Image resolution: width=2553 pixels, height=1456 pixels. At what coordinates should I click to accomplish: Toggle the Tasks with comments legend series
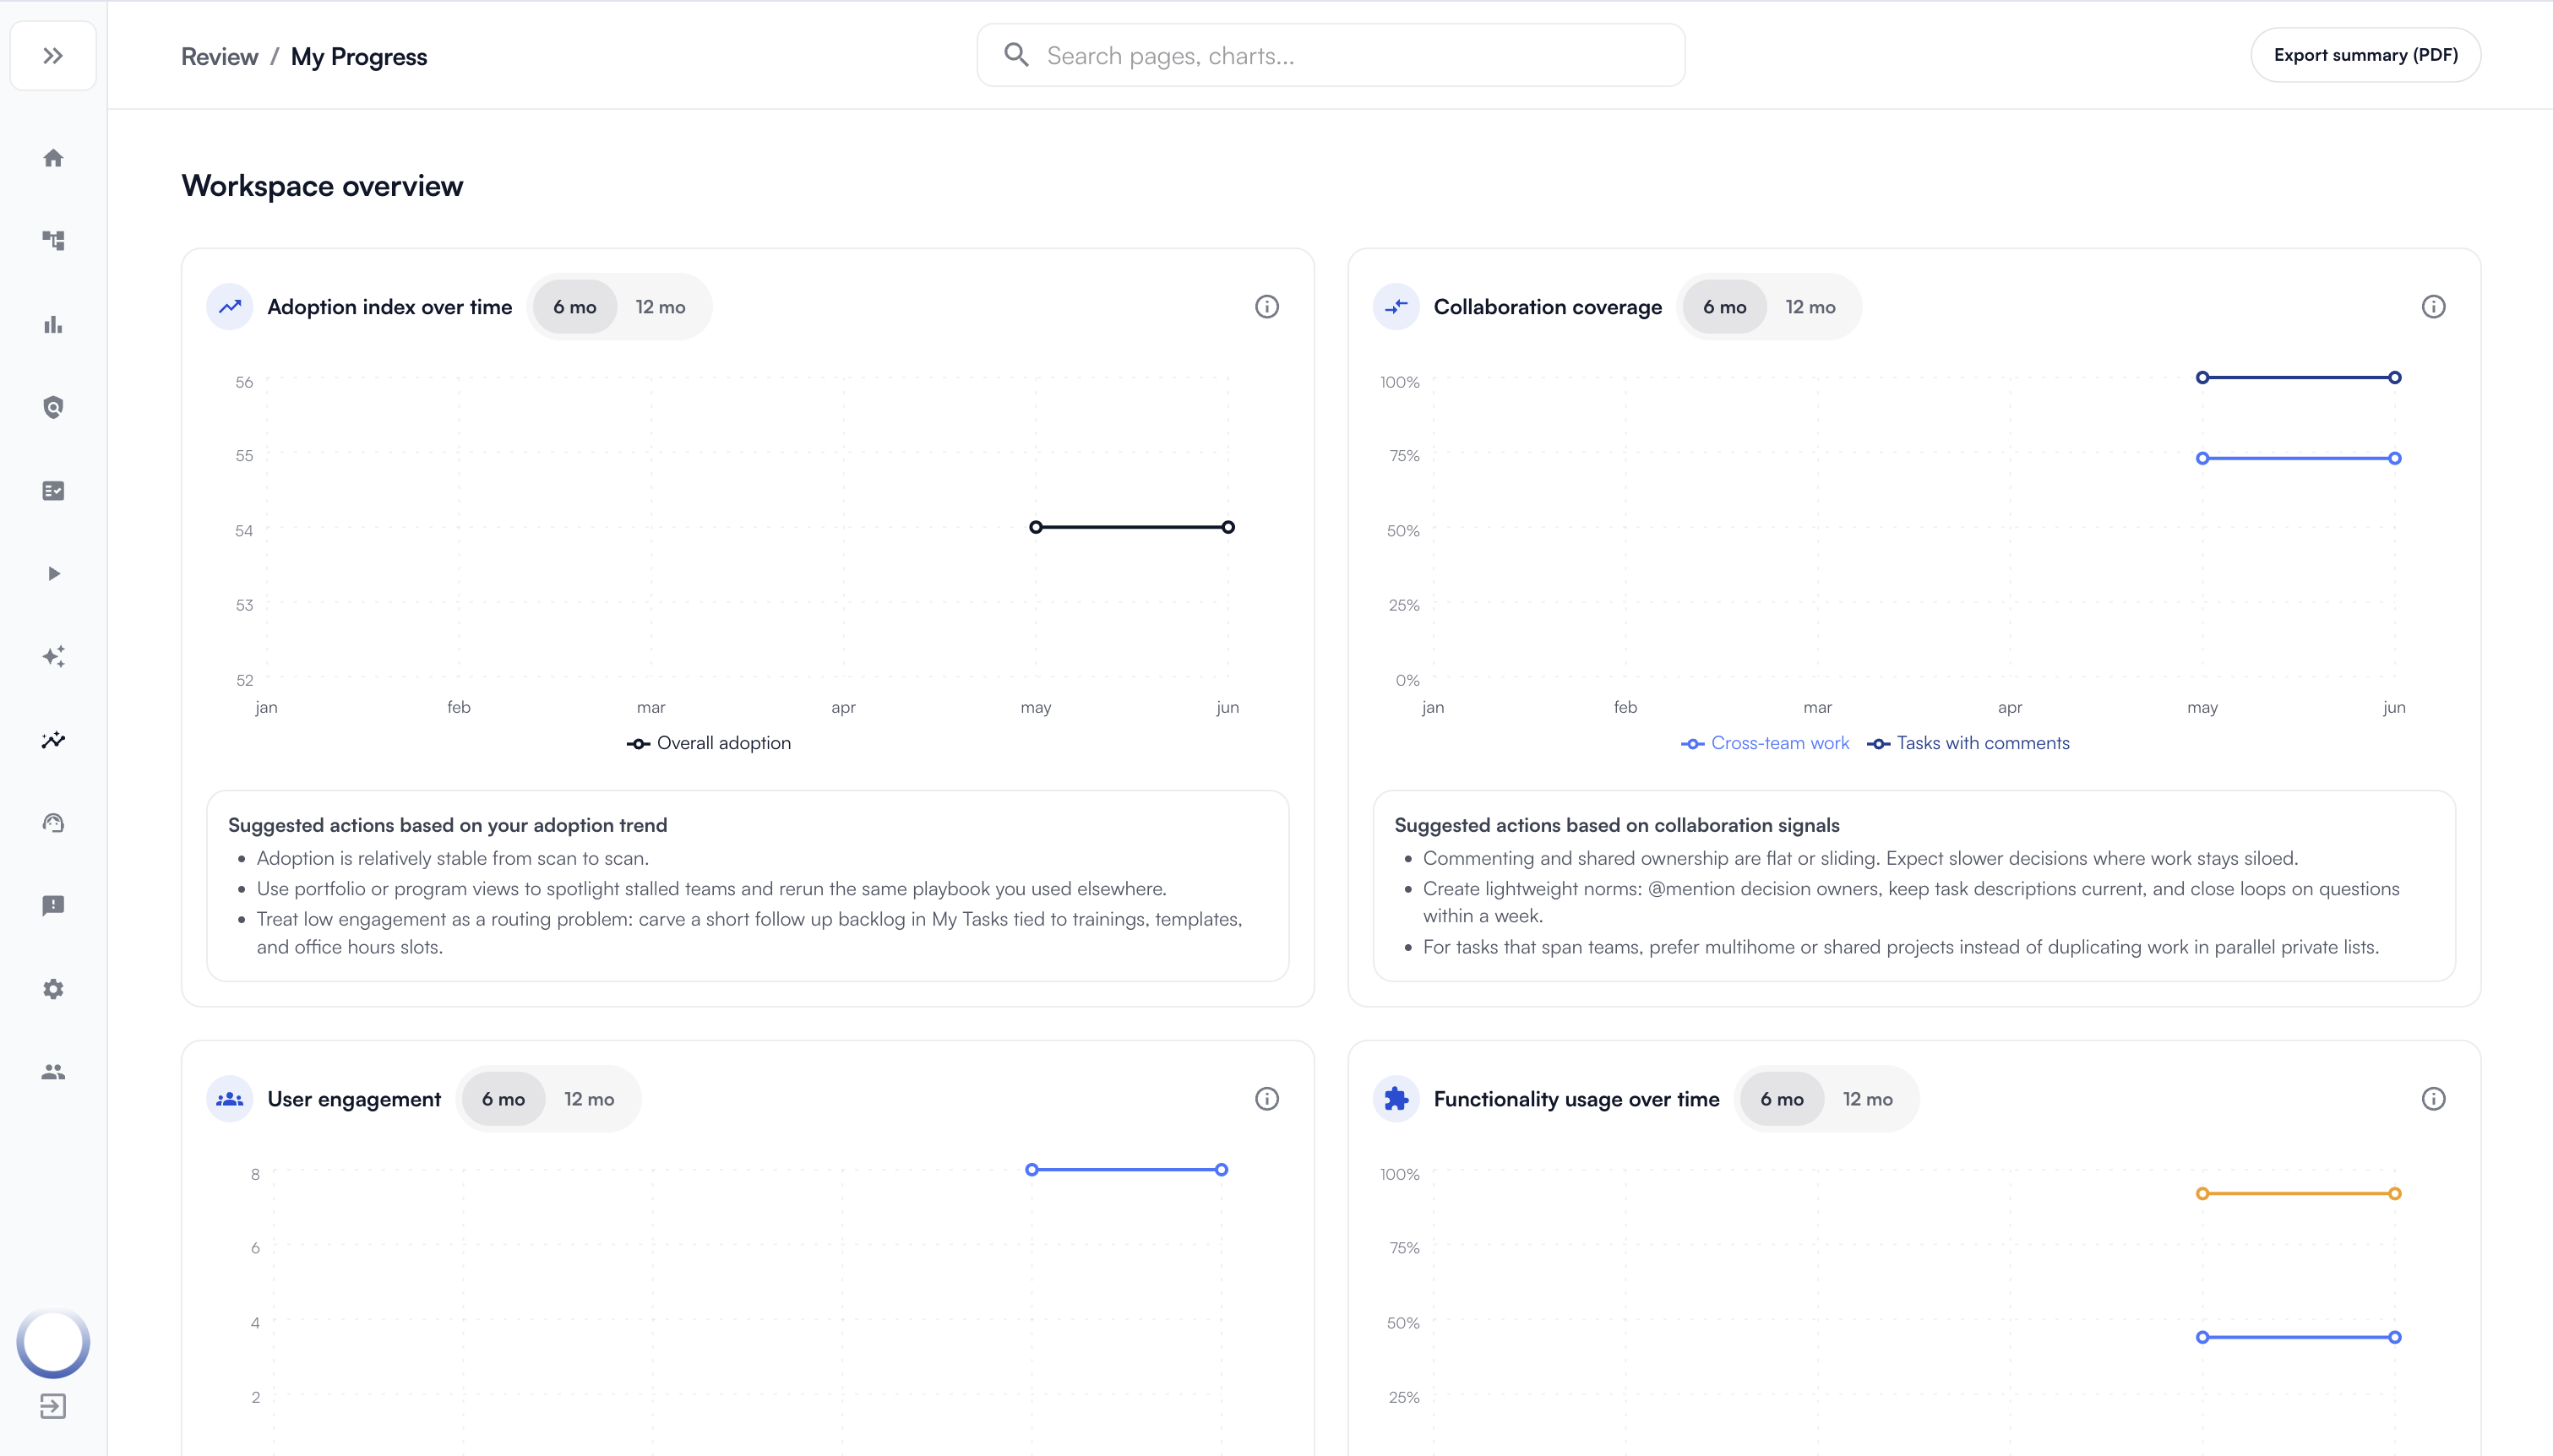point(1968,743)
